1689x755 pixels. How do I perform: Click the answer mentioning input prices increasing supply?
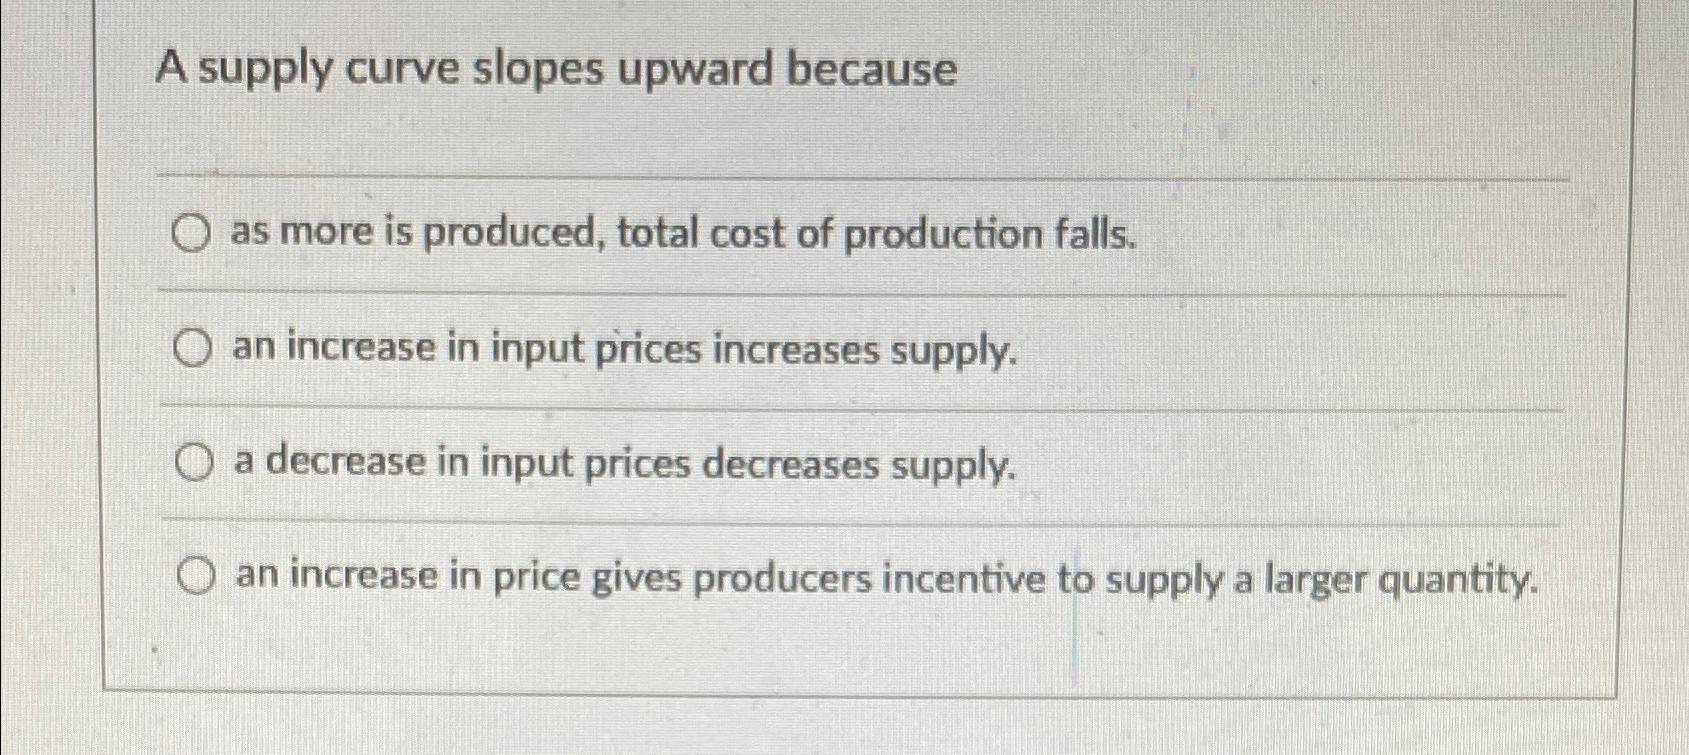tap(625, 348)
